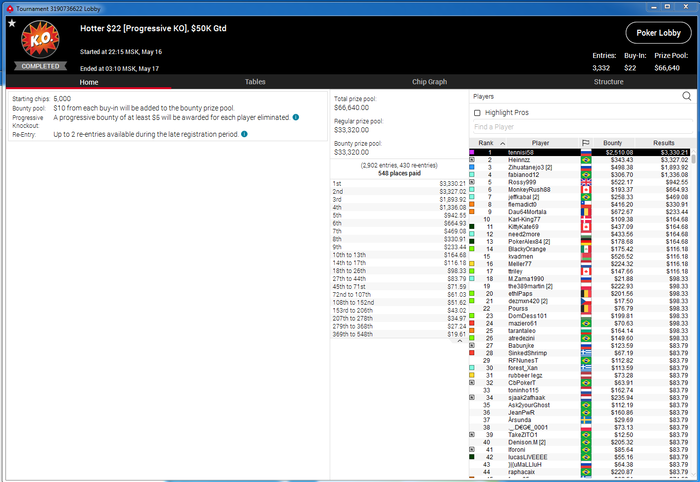Click the magenta color label for tennisl58
700x482 pixels.
tap(472, 152)
